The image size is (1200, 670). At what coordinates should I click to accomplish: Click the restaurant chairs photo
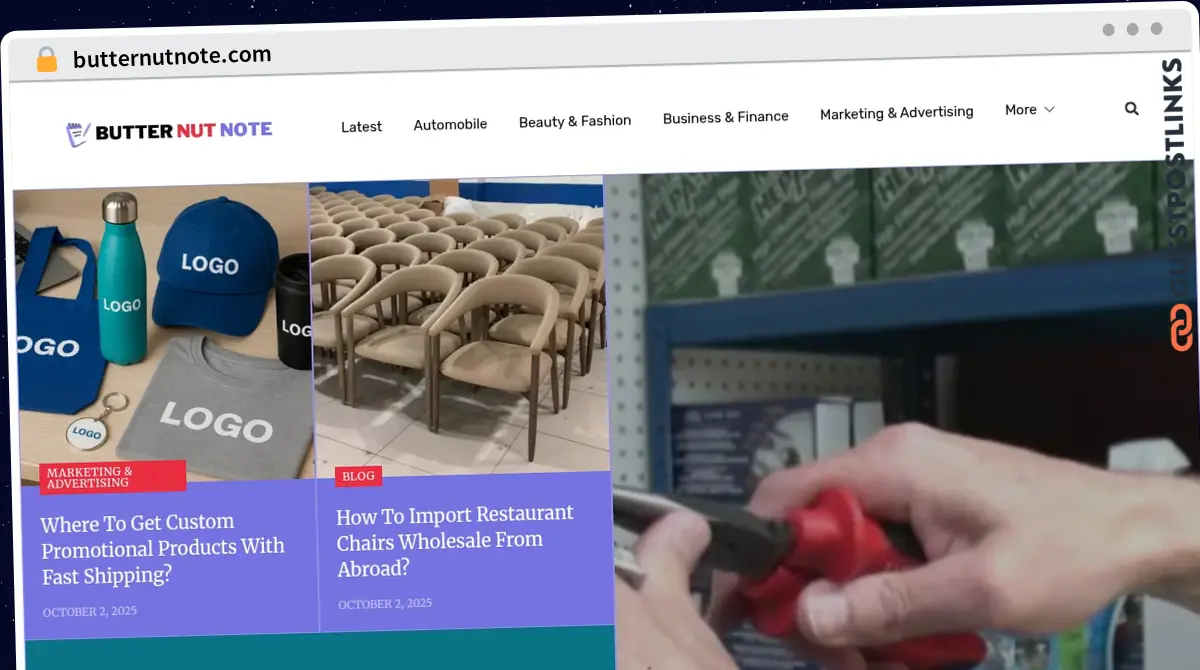[x=458, y=320]
